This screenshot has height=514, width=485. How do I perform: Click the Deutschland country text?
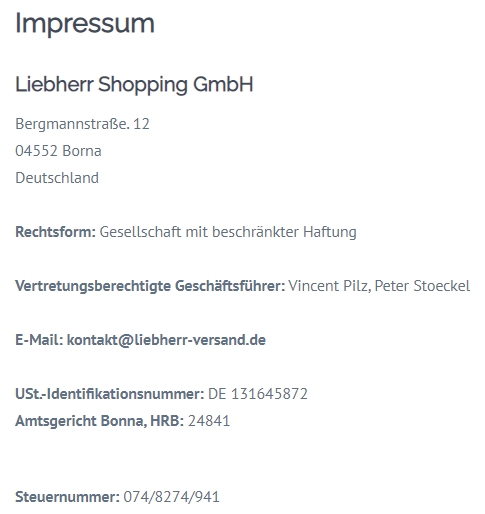(57, 178)
